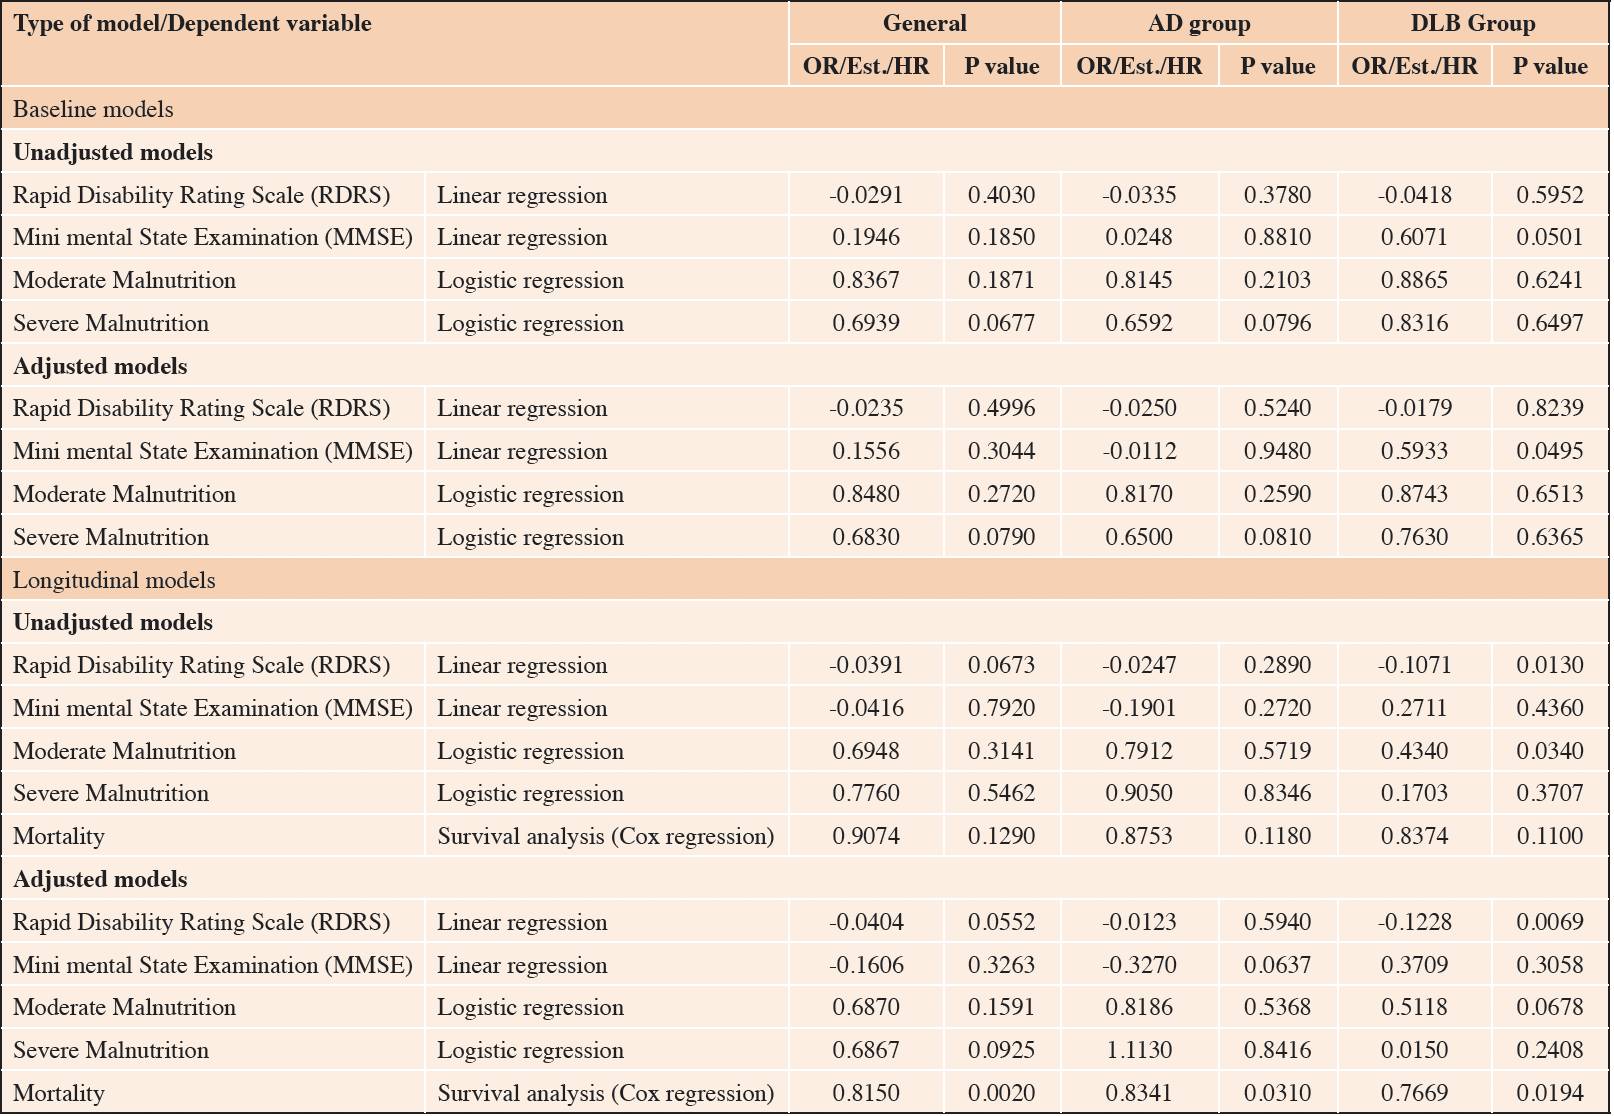Click AD hazard ratio 0.8753
The height and width of the screenshot is (1116, 1614).
1139,836
